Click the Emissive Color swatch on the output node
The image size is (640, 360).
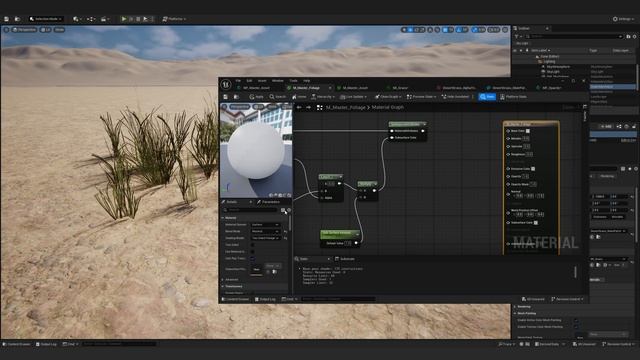533,169
